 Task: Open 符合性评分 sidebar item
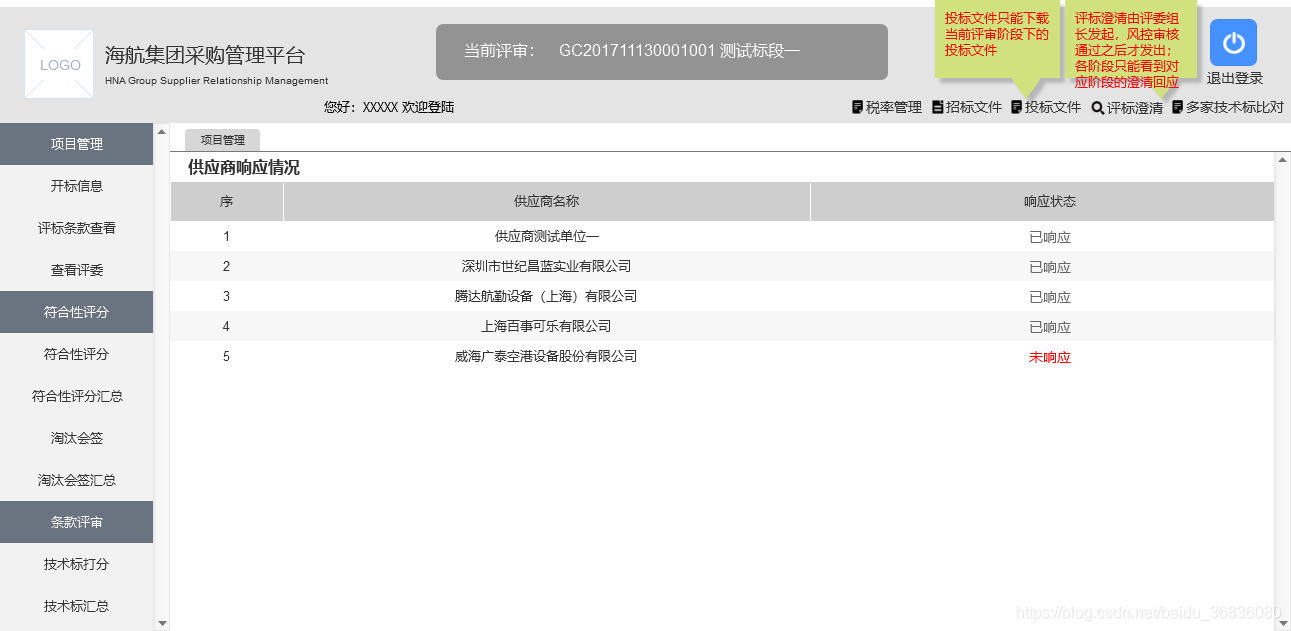77,354
